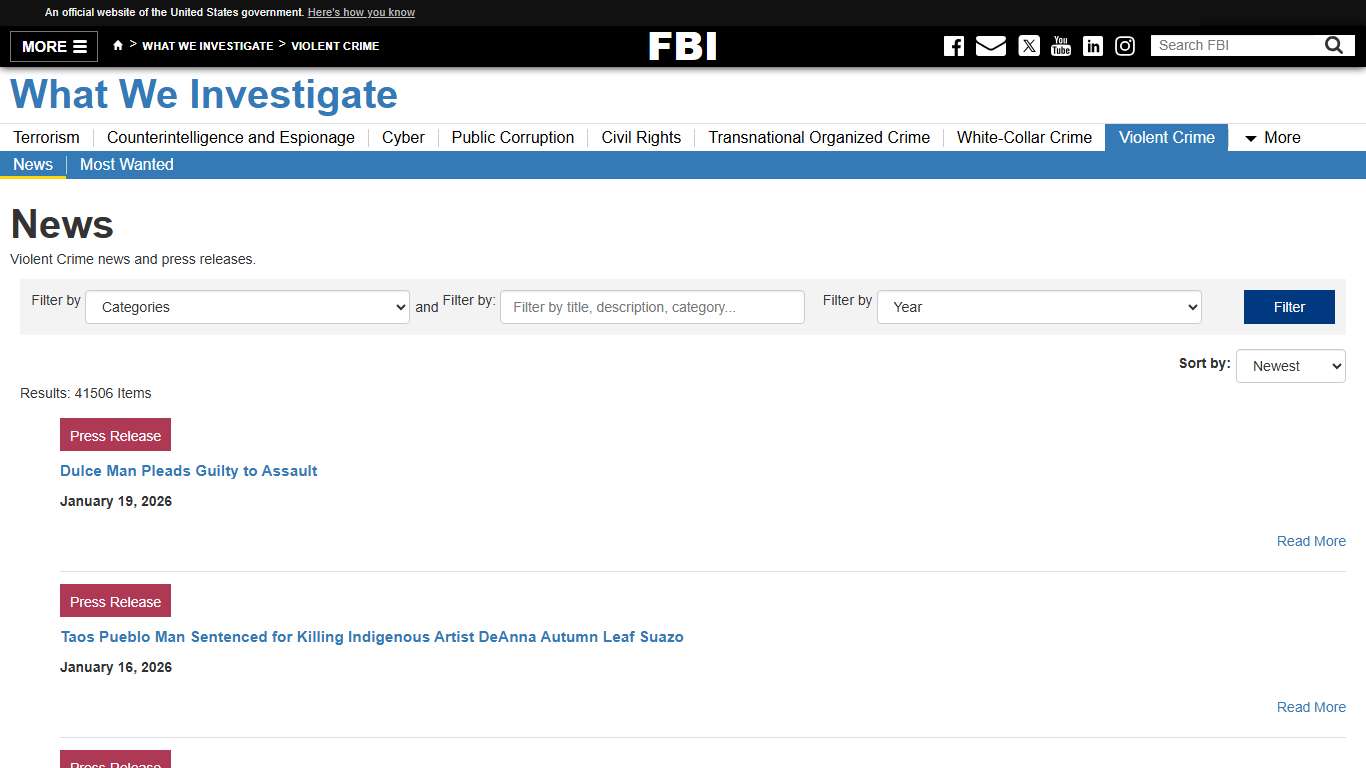Screen dimensions: 1366x768
Task: Click the home breadcrumb icon
Action: [x=117, y=44]
